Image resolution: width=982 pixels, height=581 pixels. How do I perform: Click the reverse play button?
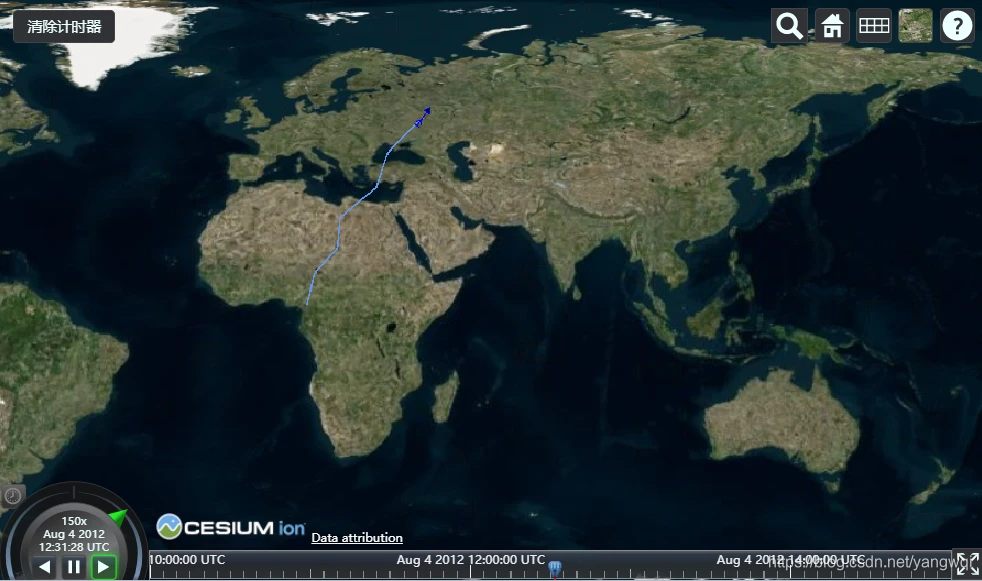[x=44, y=567]
